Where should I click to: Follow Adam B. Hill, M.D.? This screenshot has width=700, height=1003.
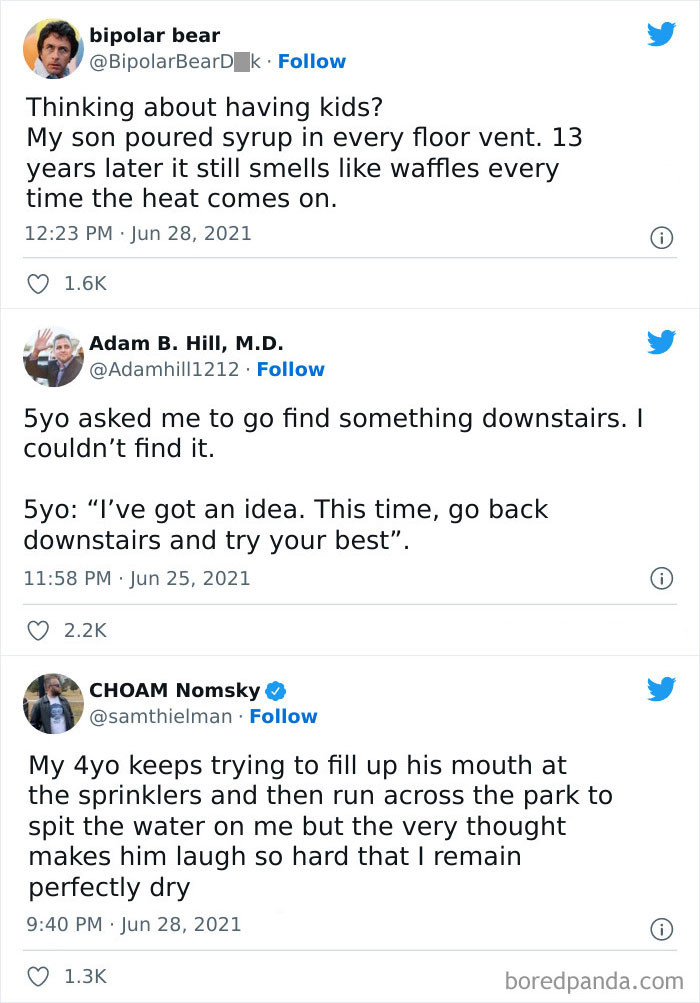tap(290, 370)
